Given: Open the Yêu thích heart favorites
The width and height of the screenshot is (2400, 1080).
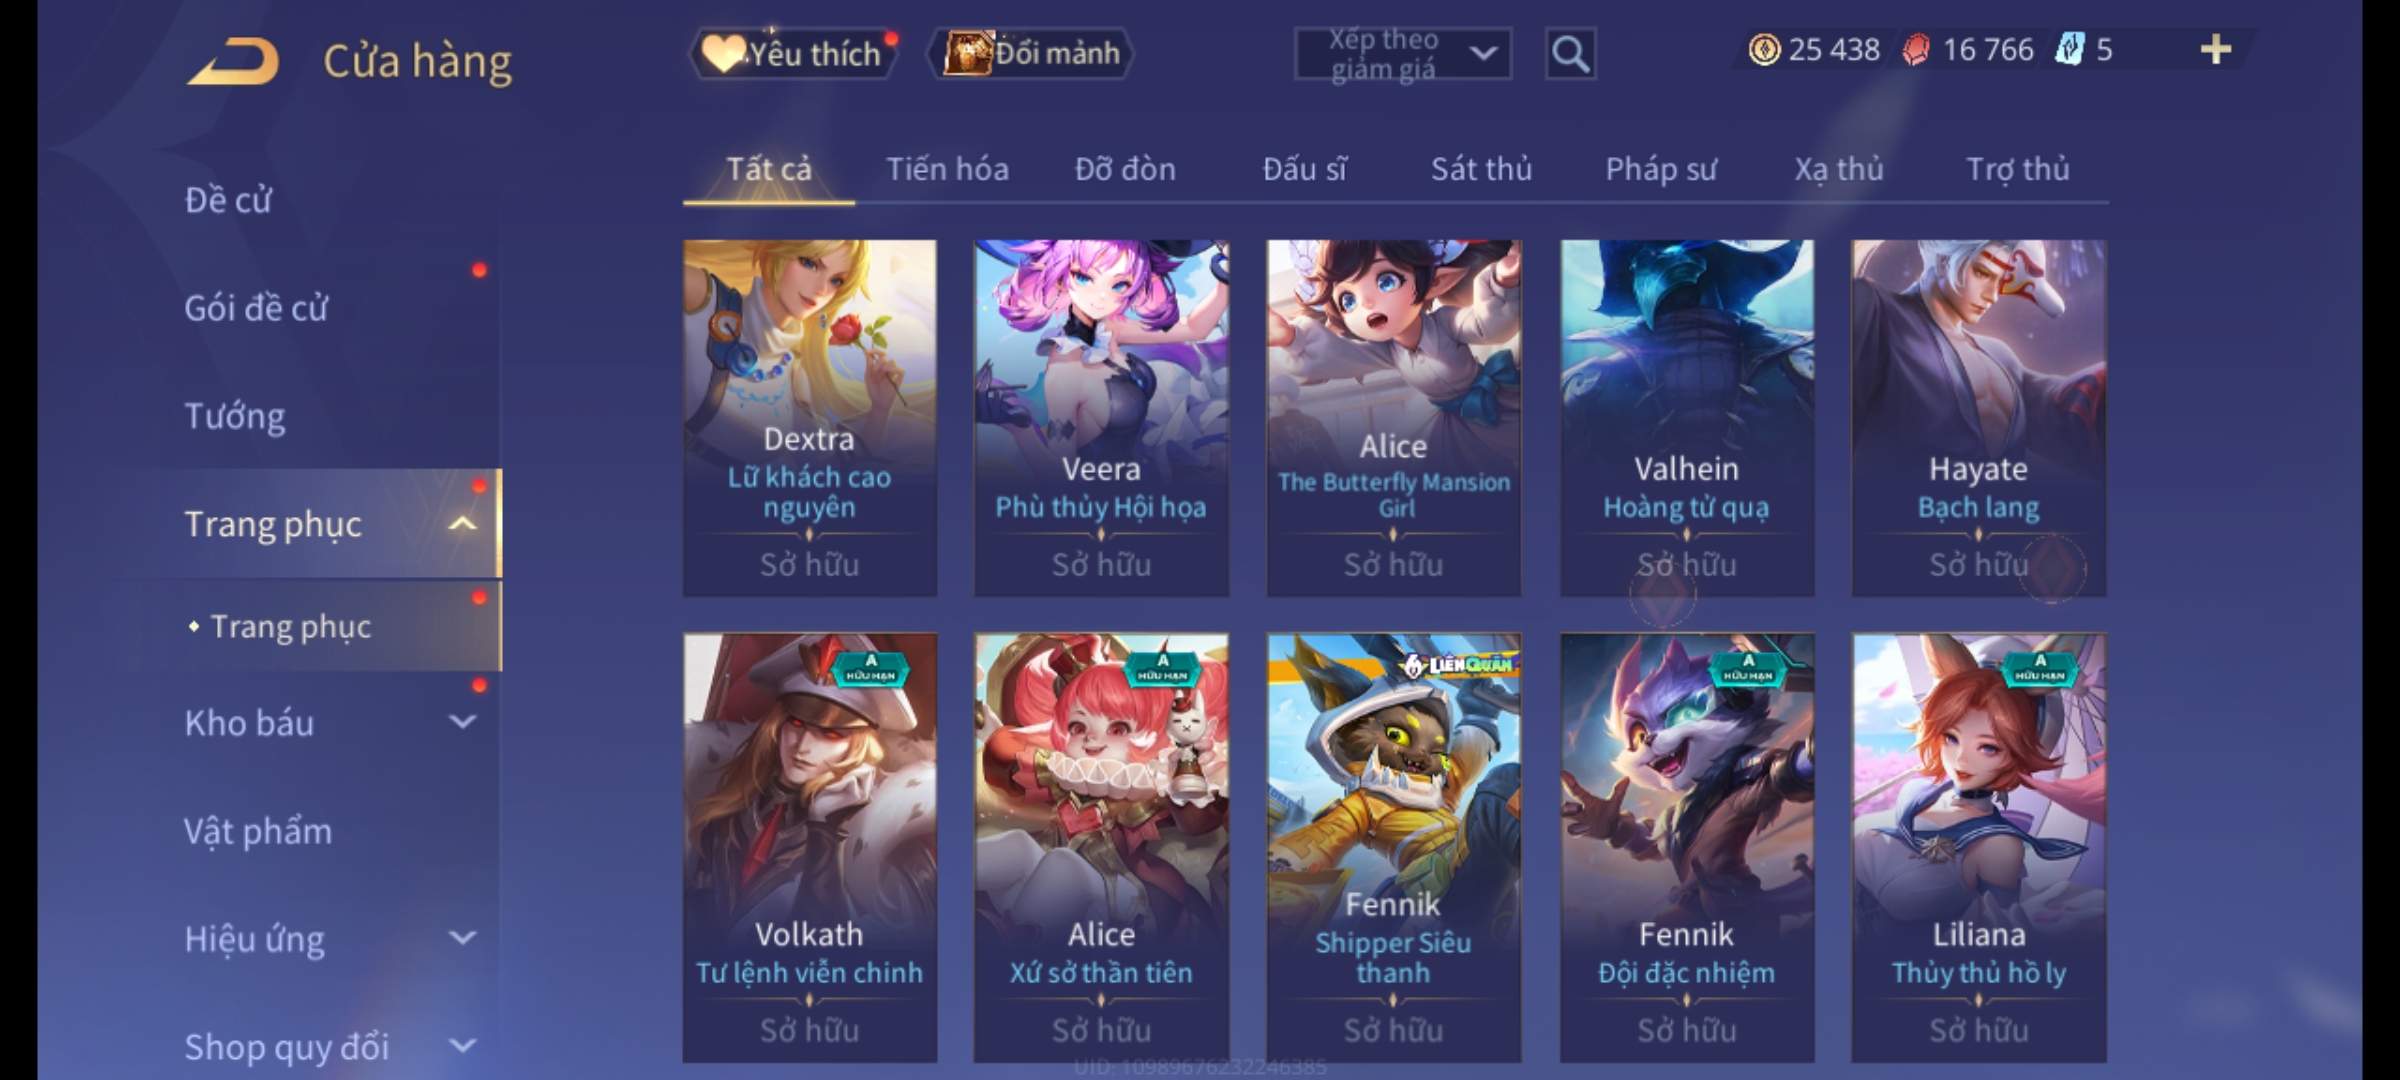Looking at the screenshot, I should 792,53.
